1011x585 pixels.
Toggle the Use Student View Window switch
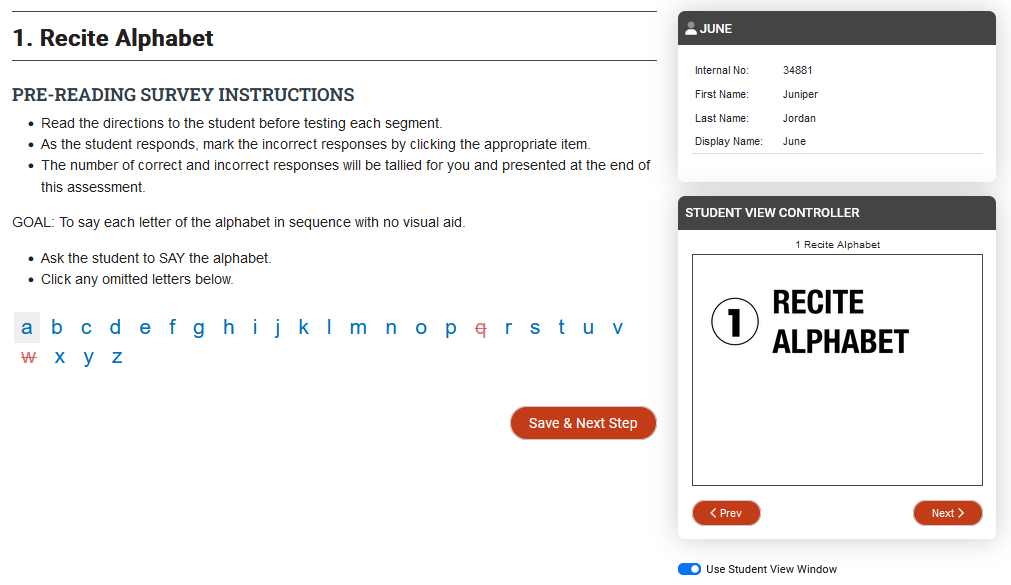(689, 569)
